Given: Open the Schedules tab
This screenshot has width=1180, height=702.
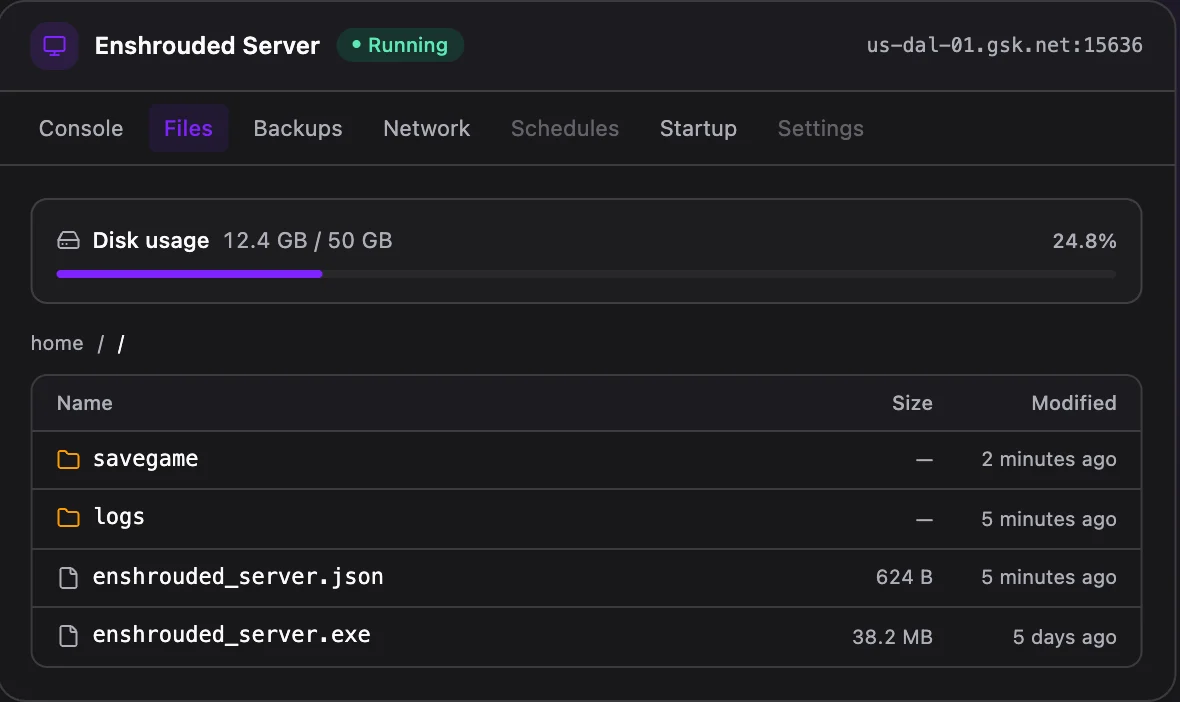Looking at the screenshot, I should point(565,129).
